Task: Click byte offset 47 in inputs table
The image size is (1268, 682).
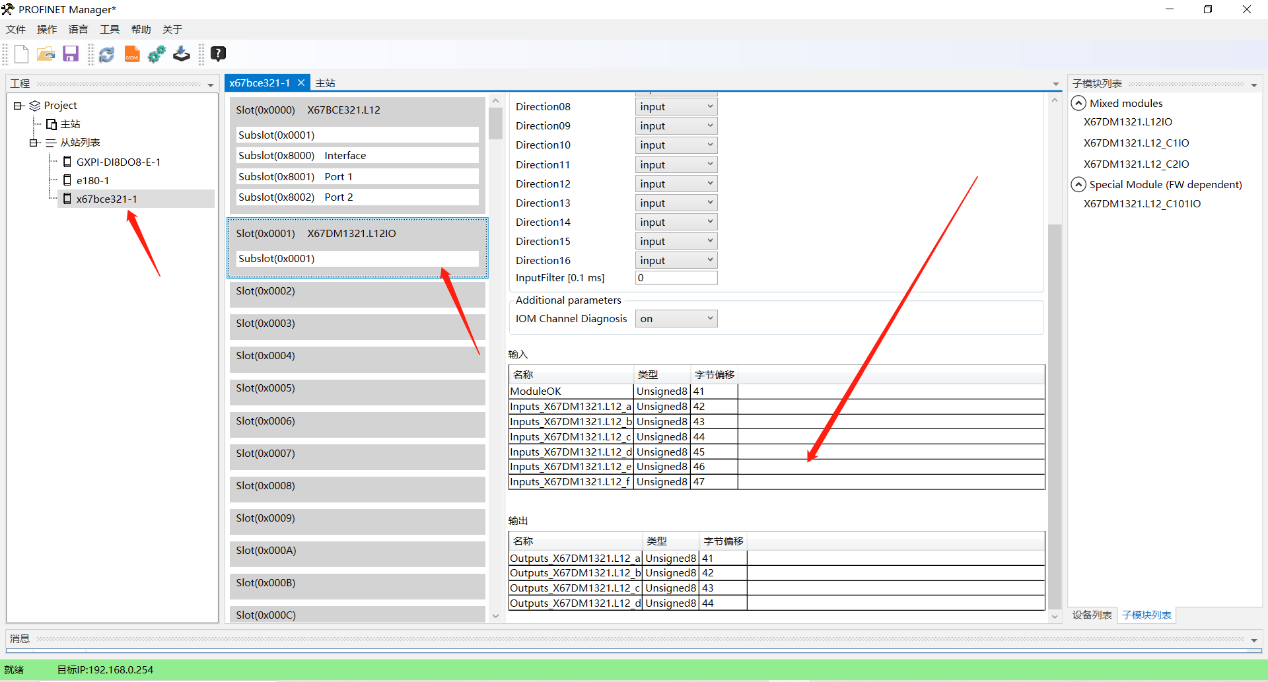Action: (699, 482)
